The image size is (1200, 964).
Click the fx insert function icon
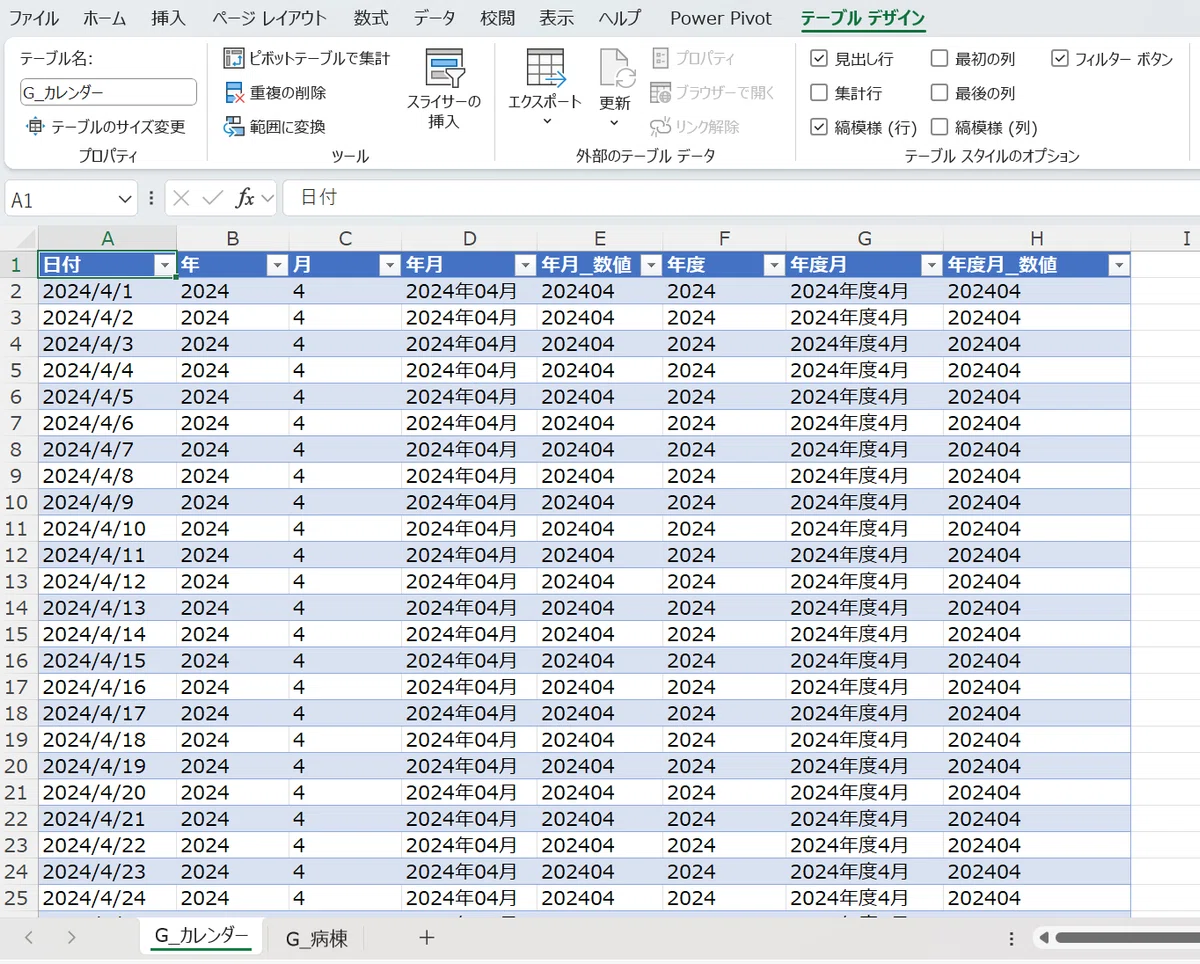[245, 198]
